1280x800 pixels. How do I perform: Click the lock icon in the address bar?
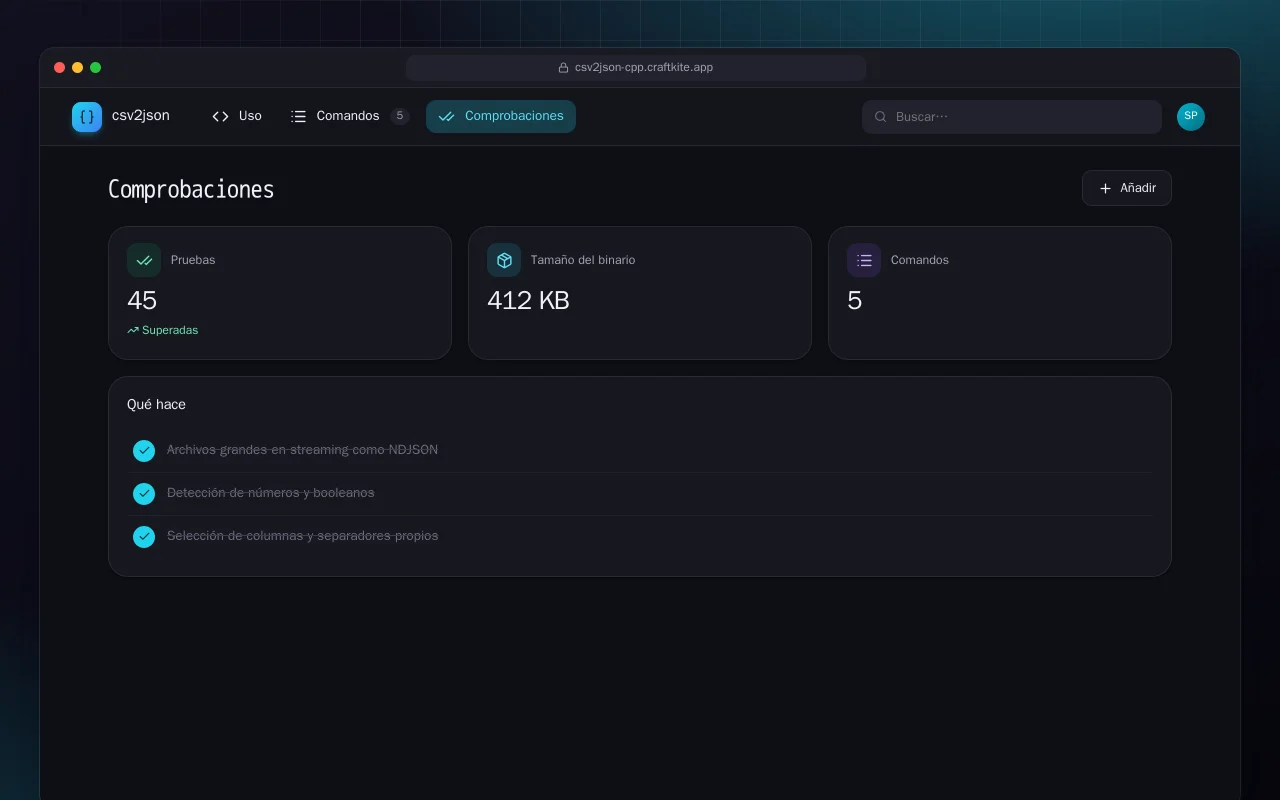coord(564,68)
